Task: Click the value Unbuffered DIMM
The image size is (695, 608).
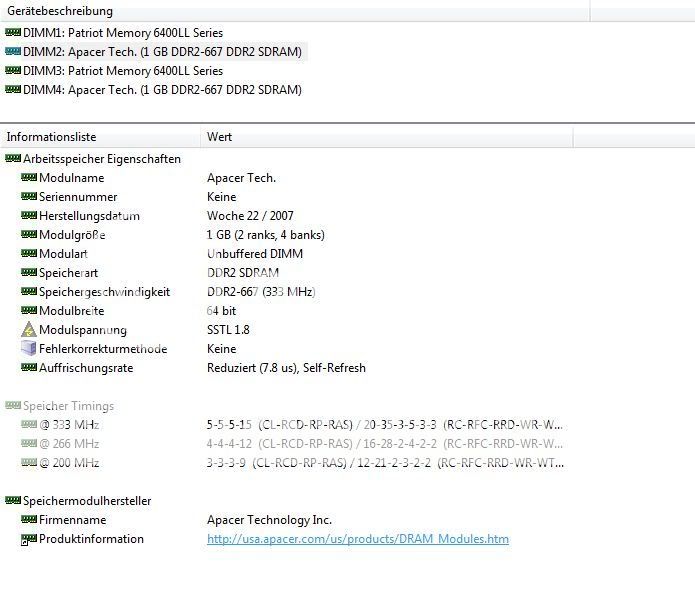Action: (255, 254)
